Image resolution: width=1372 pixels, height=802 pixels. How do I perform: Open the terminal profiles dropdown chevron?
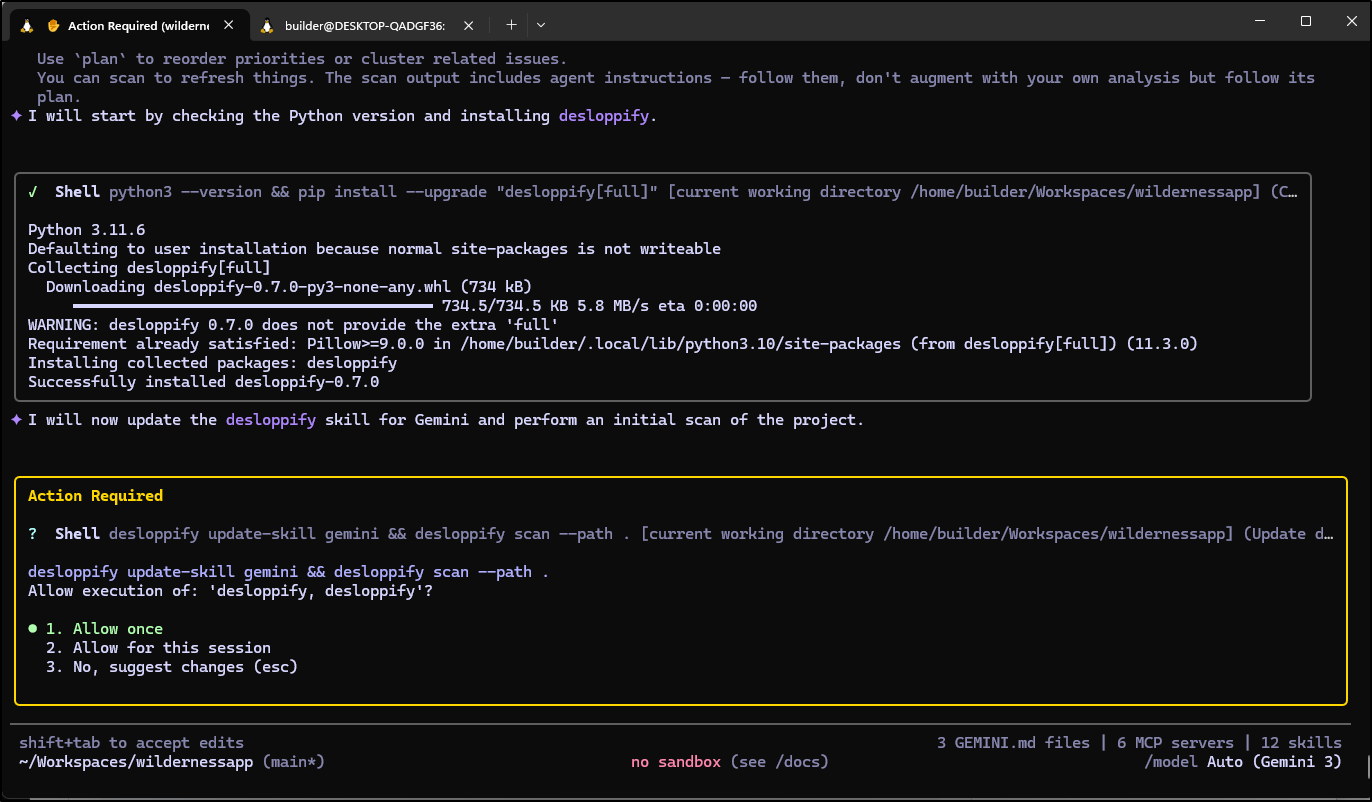point(541,24)
